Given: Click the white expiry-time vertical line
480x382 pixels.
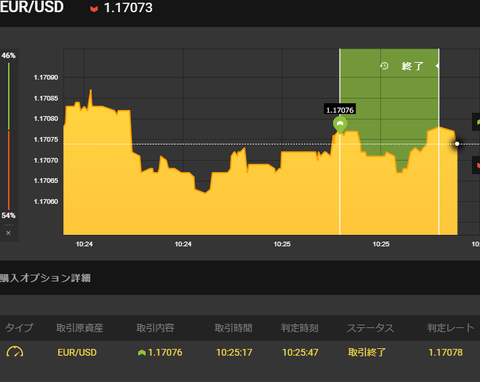Looking at the screenshot, I should (439, 142).
